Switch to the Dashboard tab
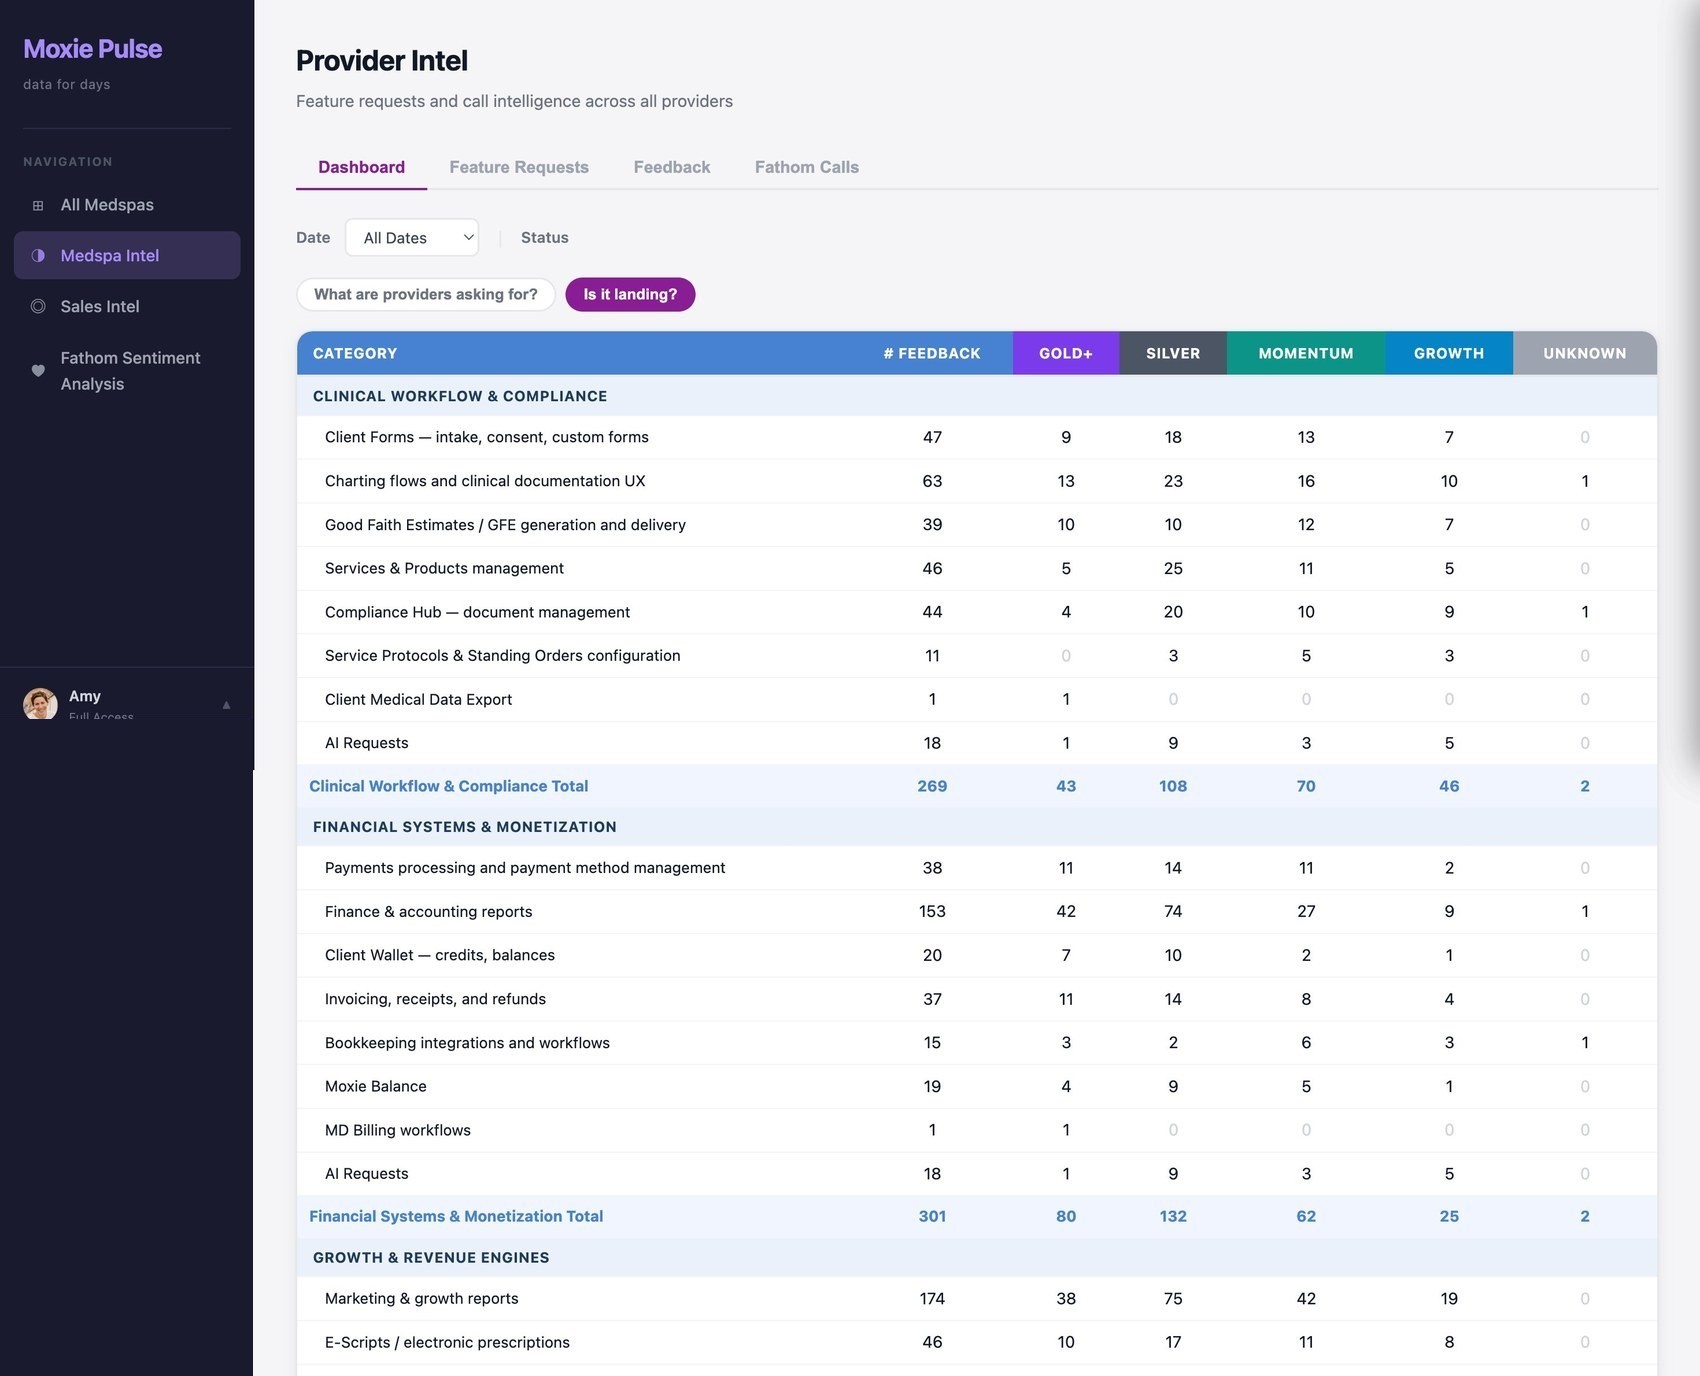This screenshot has width=1700, height=1376. tap(361, 167)
